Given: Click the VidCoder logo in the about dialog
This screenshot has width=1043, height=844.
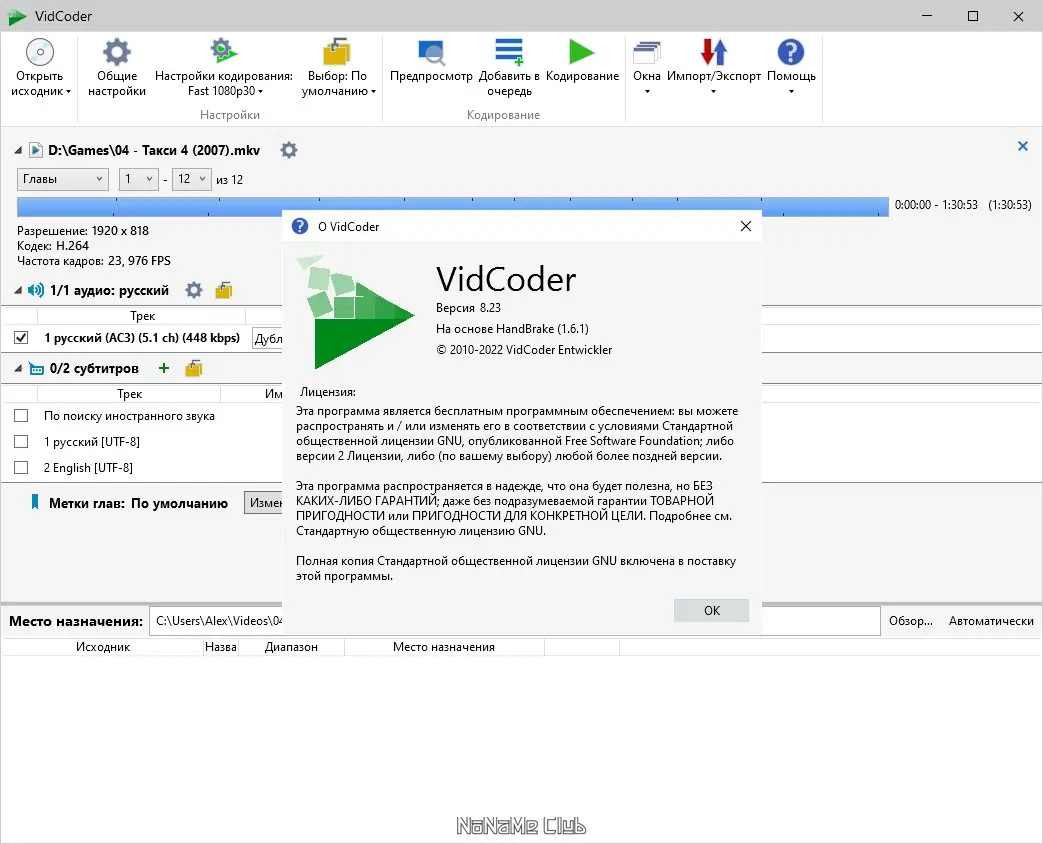Looking at the screenshot, I should (355, 311).
